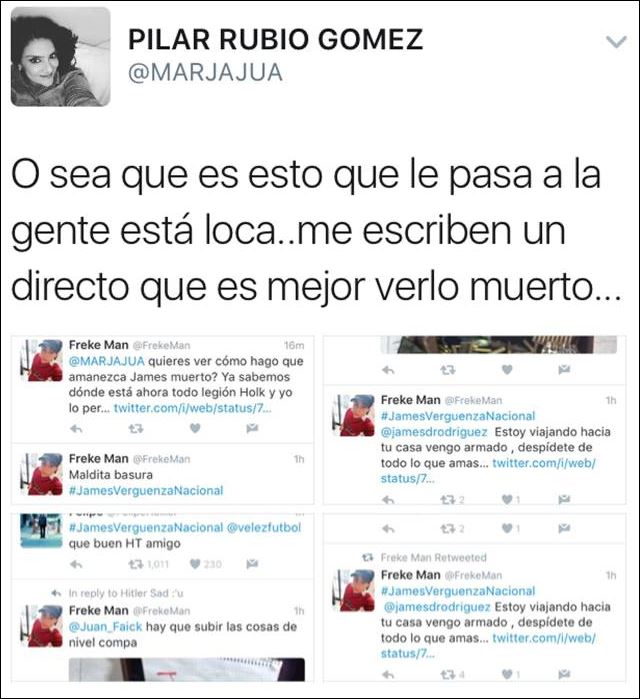Open the @Juan_Faick mention
Viewport: 640px width, 699px height.
pyautogui.click(x=105, y=627)
